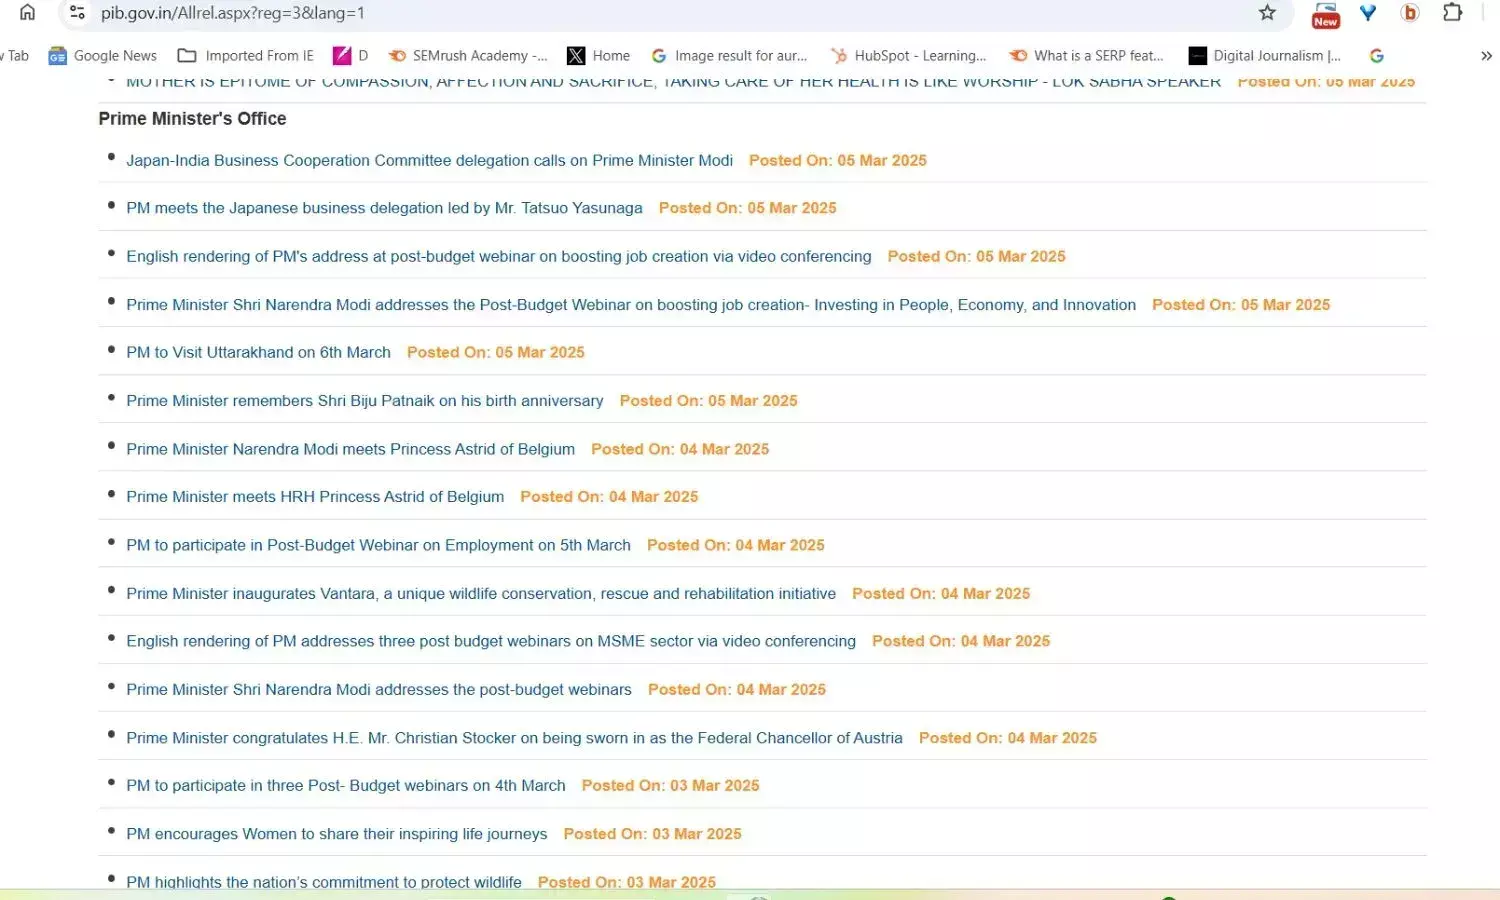Image resolution: width=1500 pixels, height=900 pixels.
Task: Open 'PM to Visit Uttarakhand on 6th March'
Action: 258,352
